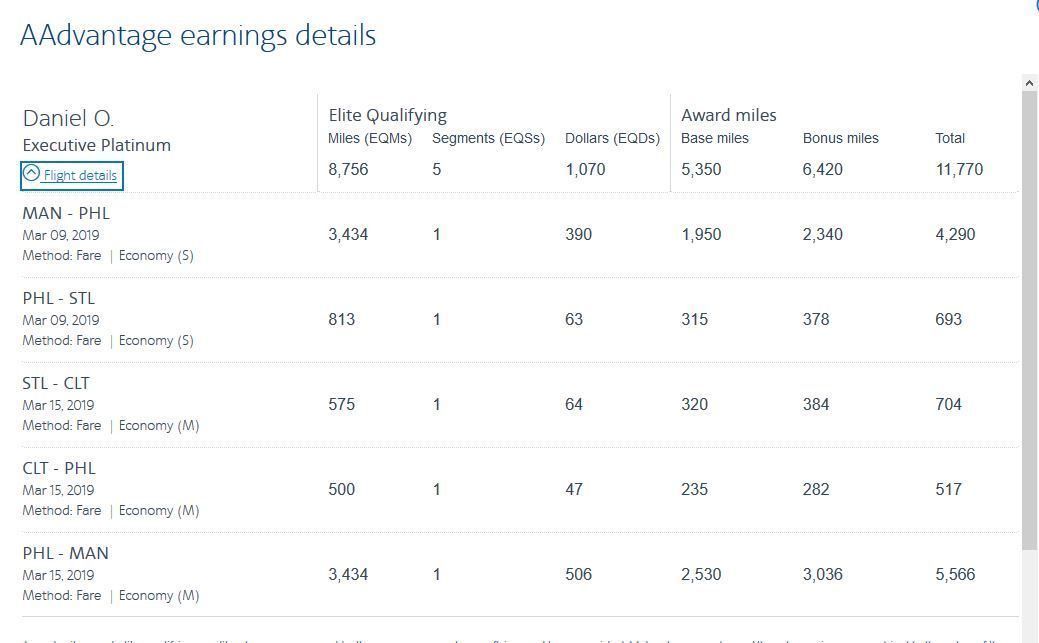
Task: Click the scrollbar up arrow
Action: [x=1029, y=83]
